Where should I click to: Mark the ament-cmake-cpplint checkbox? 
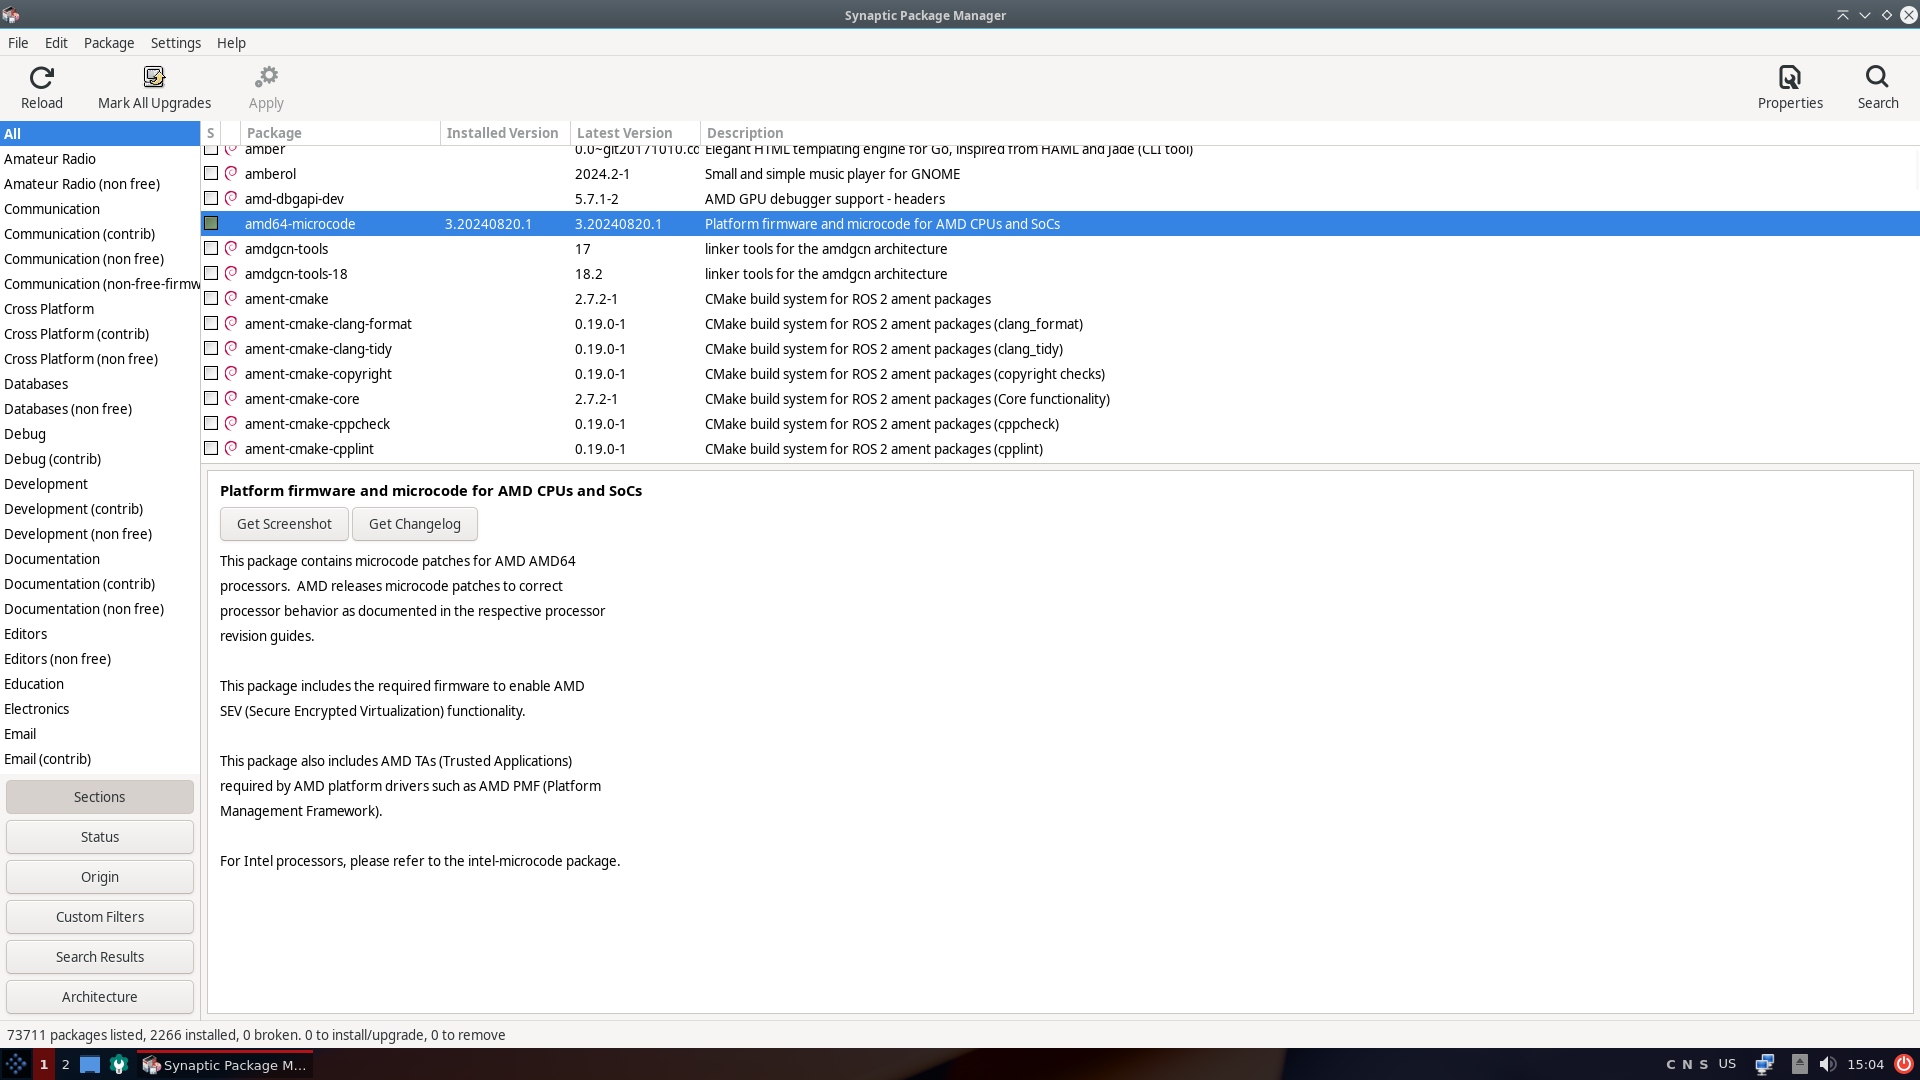pyautogui.click(x=211, y=448)
